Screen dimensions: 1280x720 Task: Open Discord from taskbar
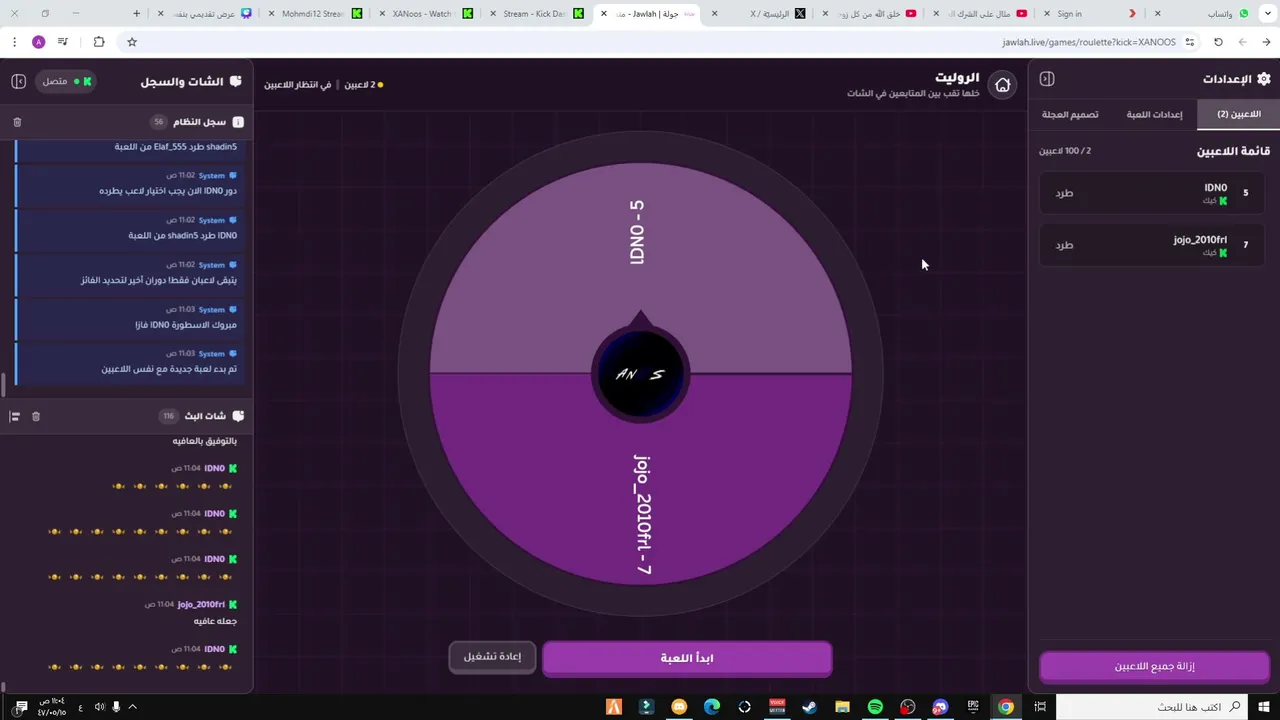(940, 707)
